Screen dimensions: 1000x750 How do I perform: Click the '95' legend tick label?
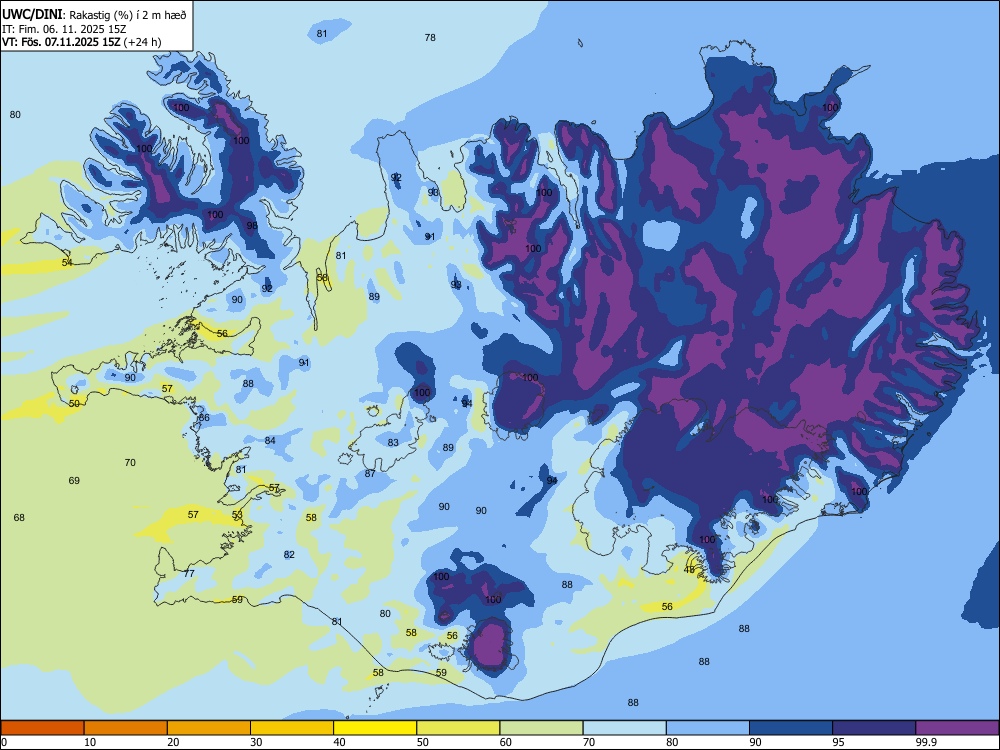[838, 742]
